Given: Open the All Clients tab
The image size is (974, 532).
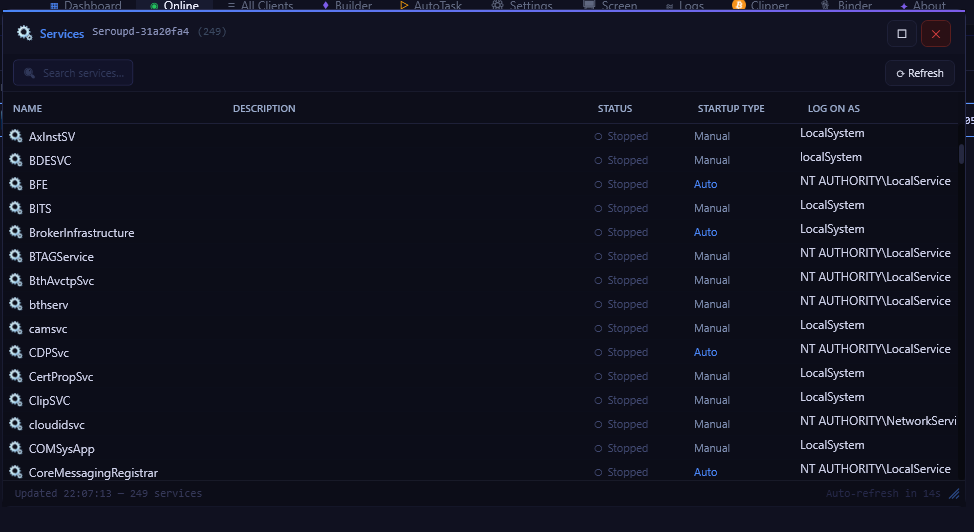Looking at the screenshot, I should tap(260, 6).
